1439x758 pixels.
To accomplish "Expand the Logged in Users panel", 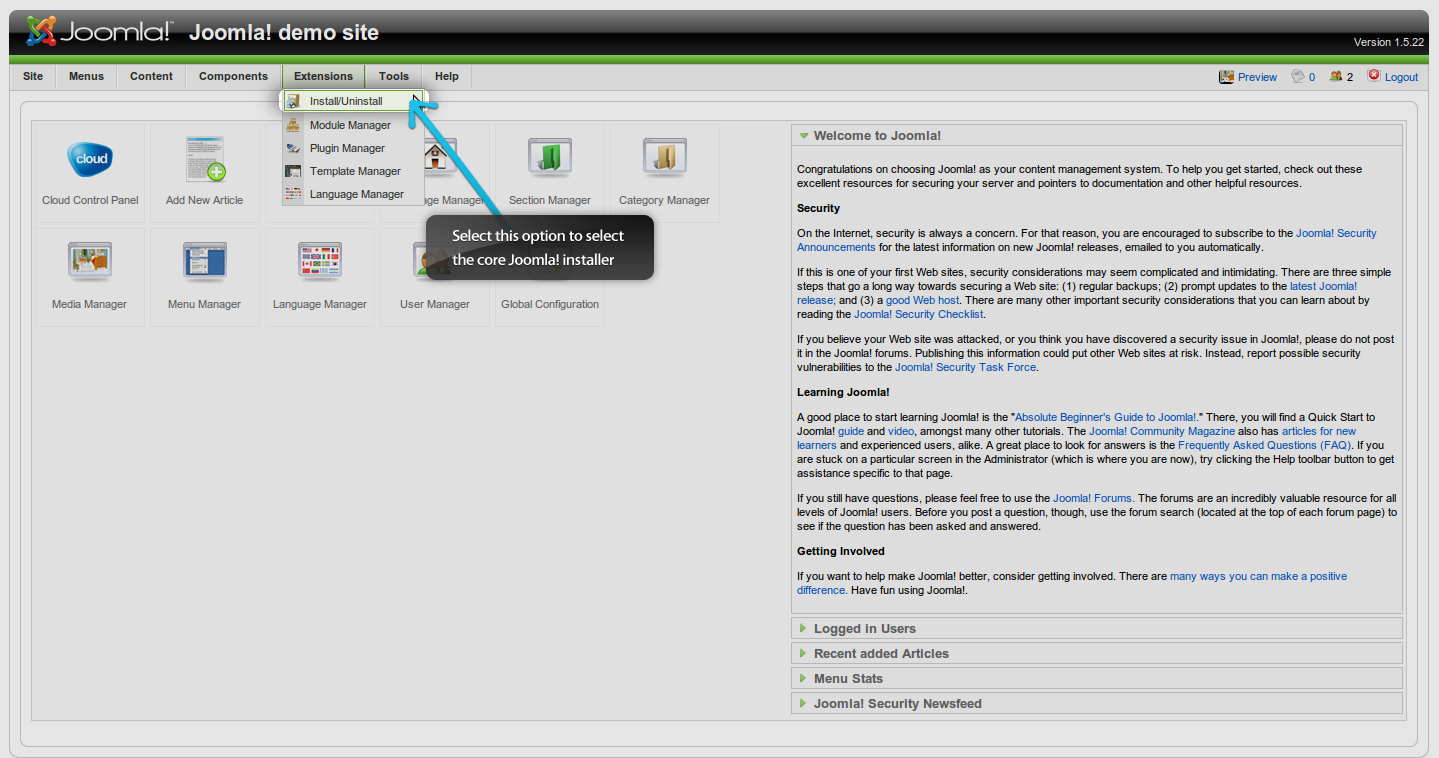I will coord(1097,629).
